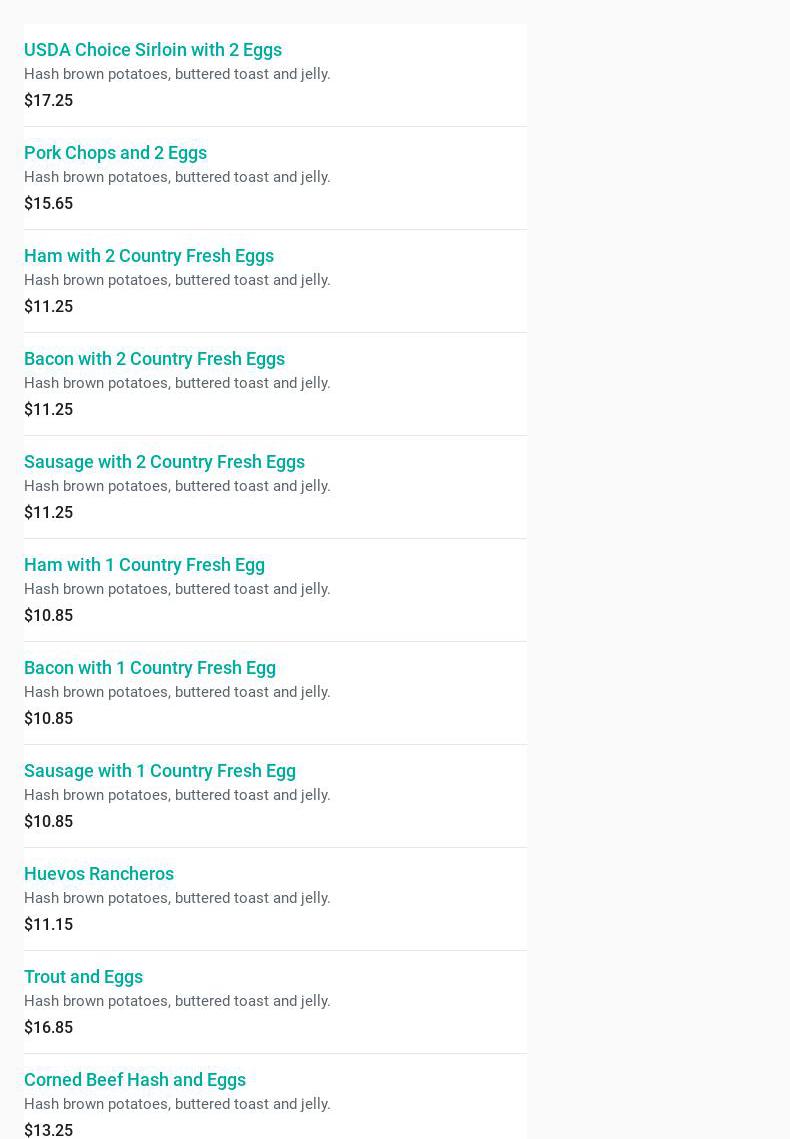790x1139 pixels.
Task: Open Corned Beef Hash and Eggs
Action: (135, 1079)
